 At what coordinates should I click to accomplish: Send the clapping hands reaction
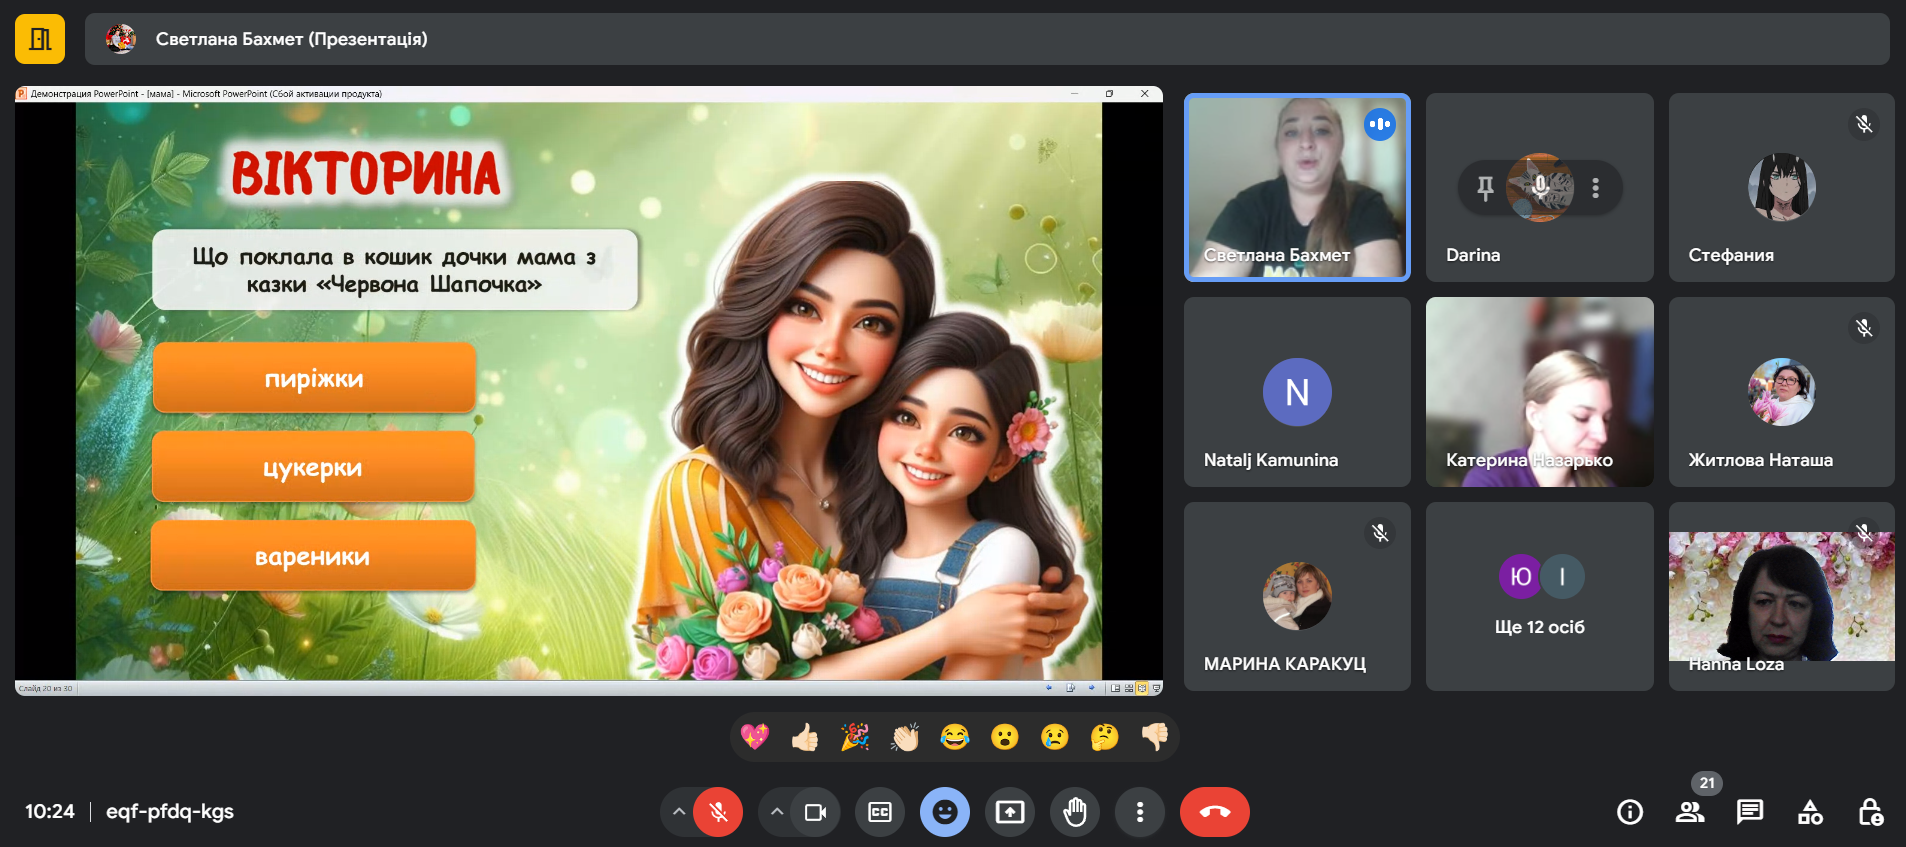905,737
